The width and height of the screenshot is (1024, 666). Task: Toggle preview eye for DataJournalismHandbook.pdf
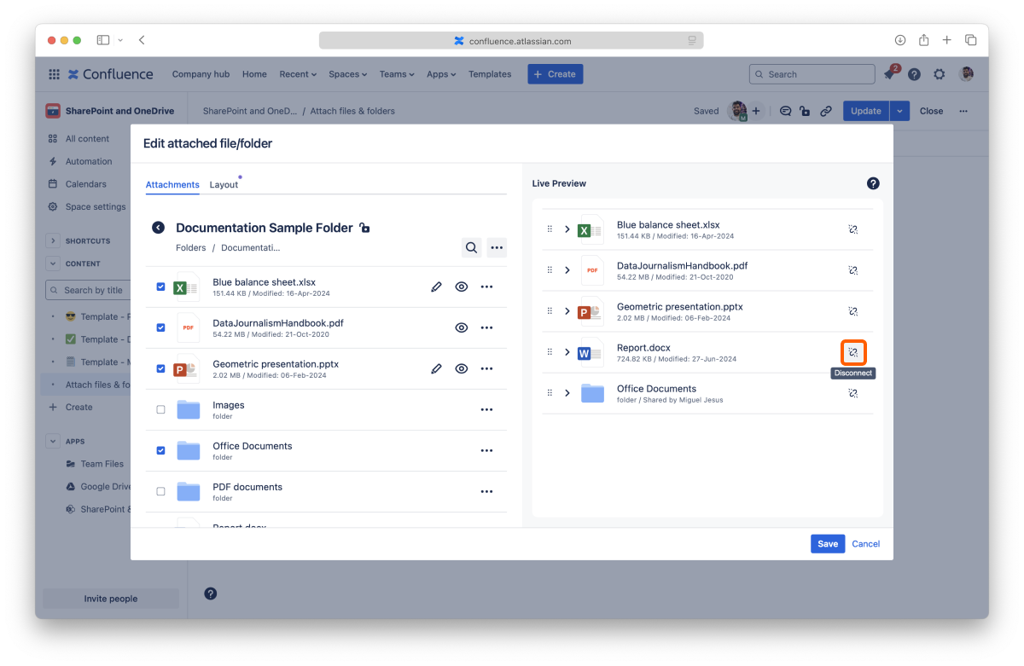tap(461, 328)
